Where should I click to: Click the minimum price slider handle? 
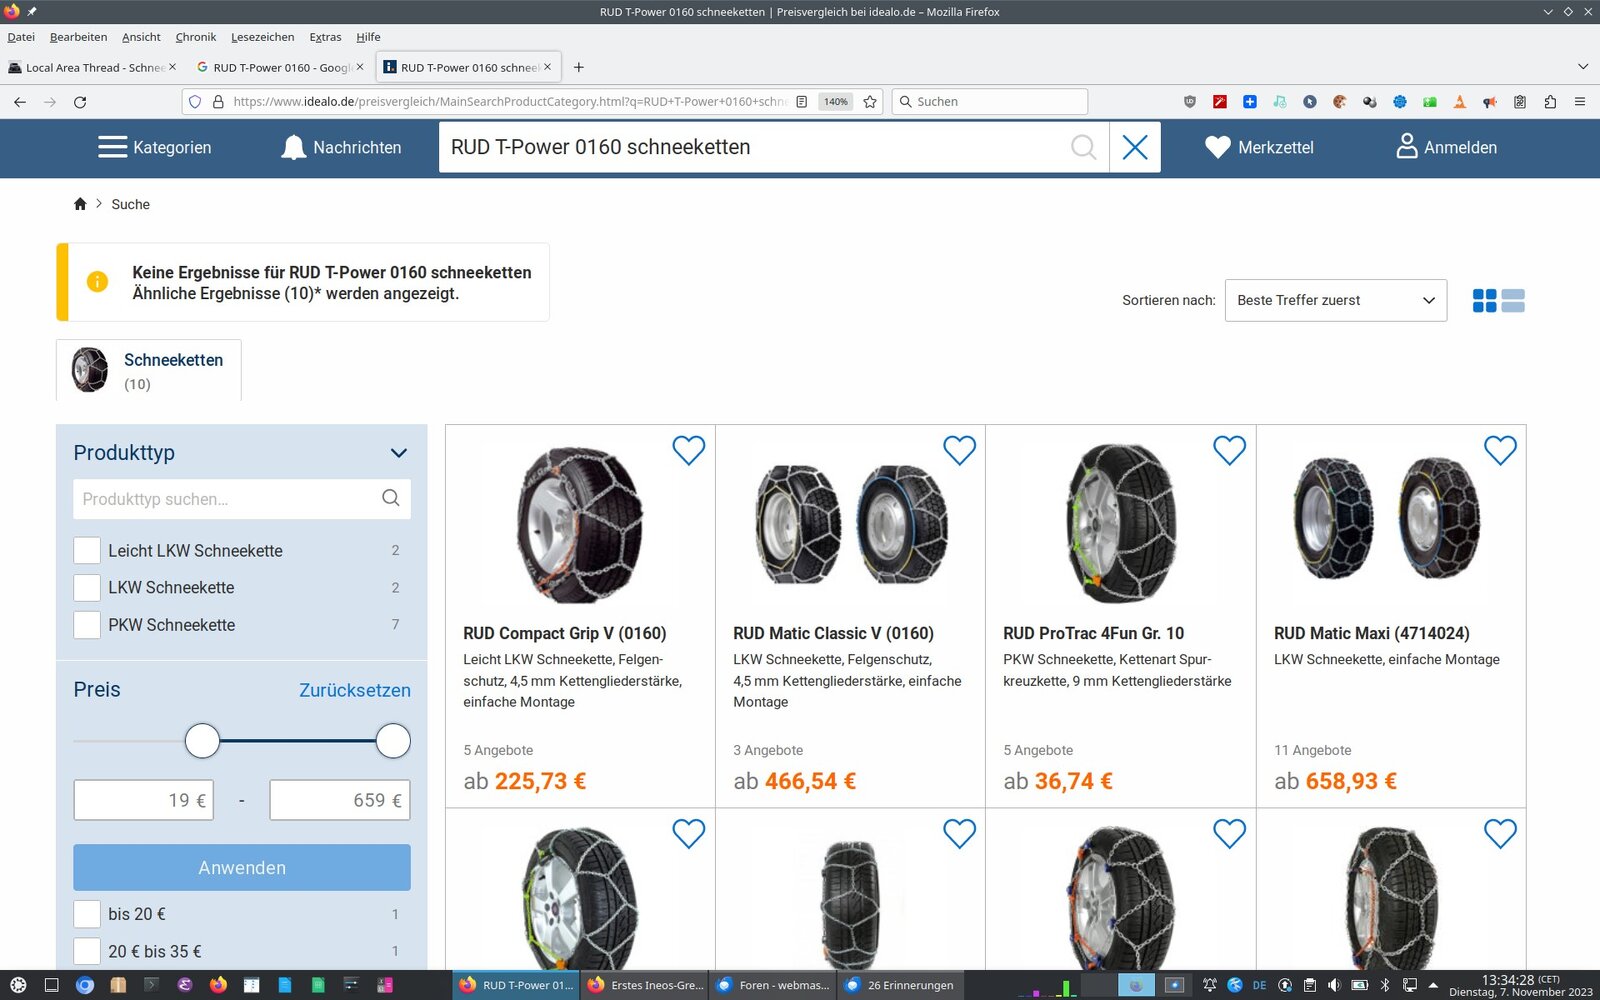point(202,741)
